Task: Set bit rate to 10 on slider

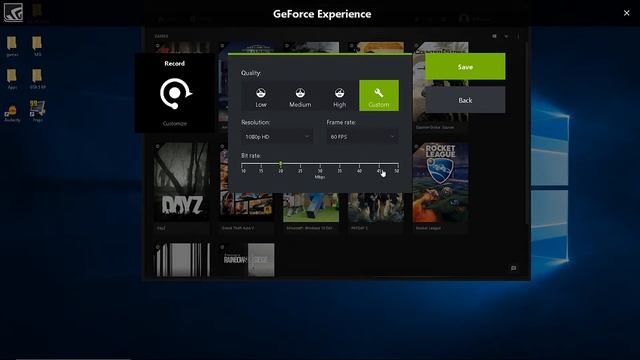Action: [x=242, y=164]
